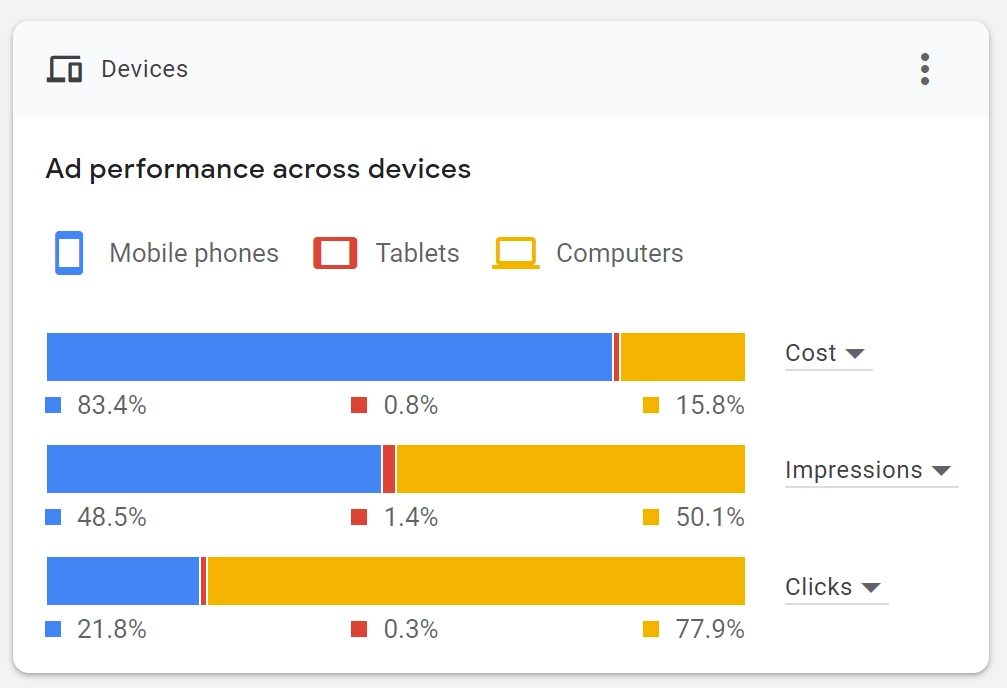Click the Mobile phones legend label
The height and width of the screenshot is (688, 1007).
194,254
